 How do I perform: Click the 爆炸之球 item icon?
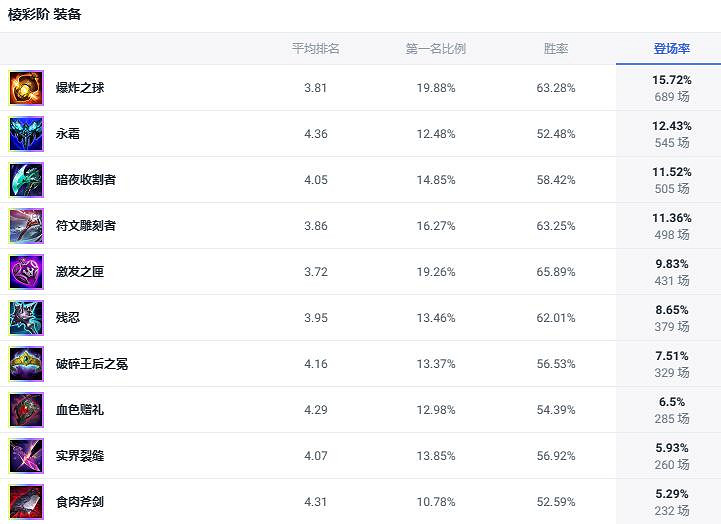(26, 88)
